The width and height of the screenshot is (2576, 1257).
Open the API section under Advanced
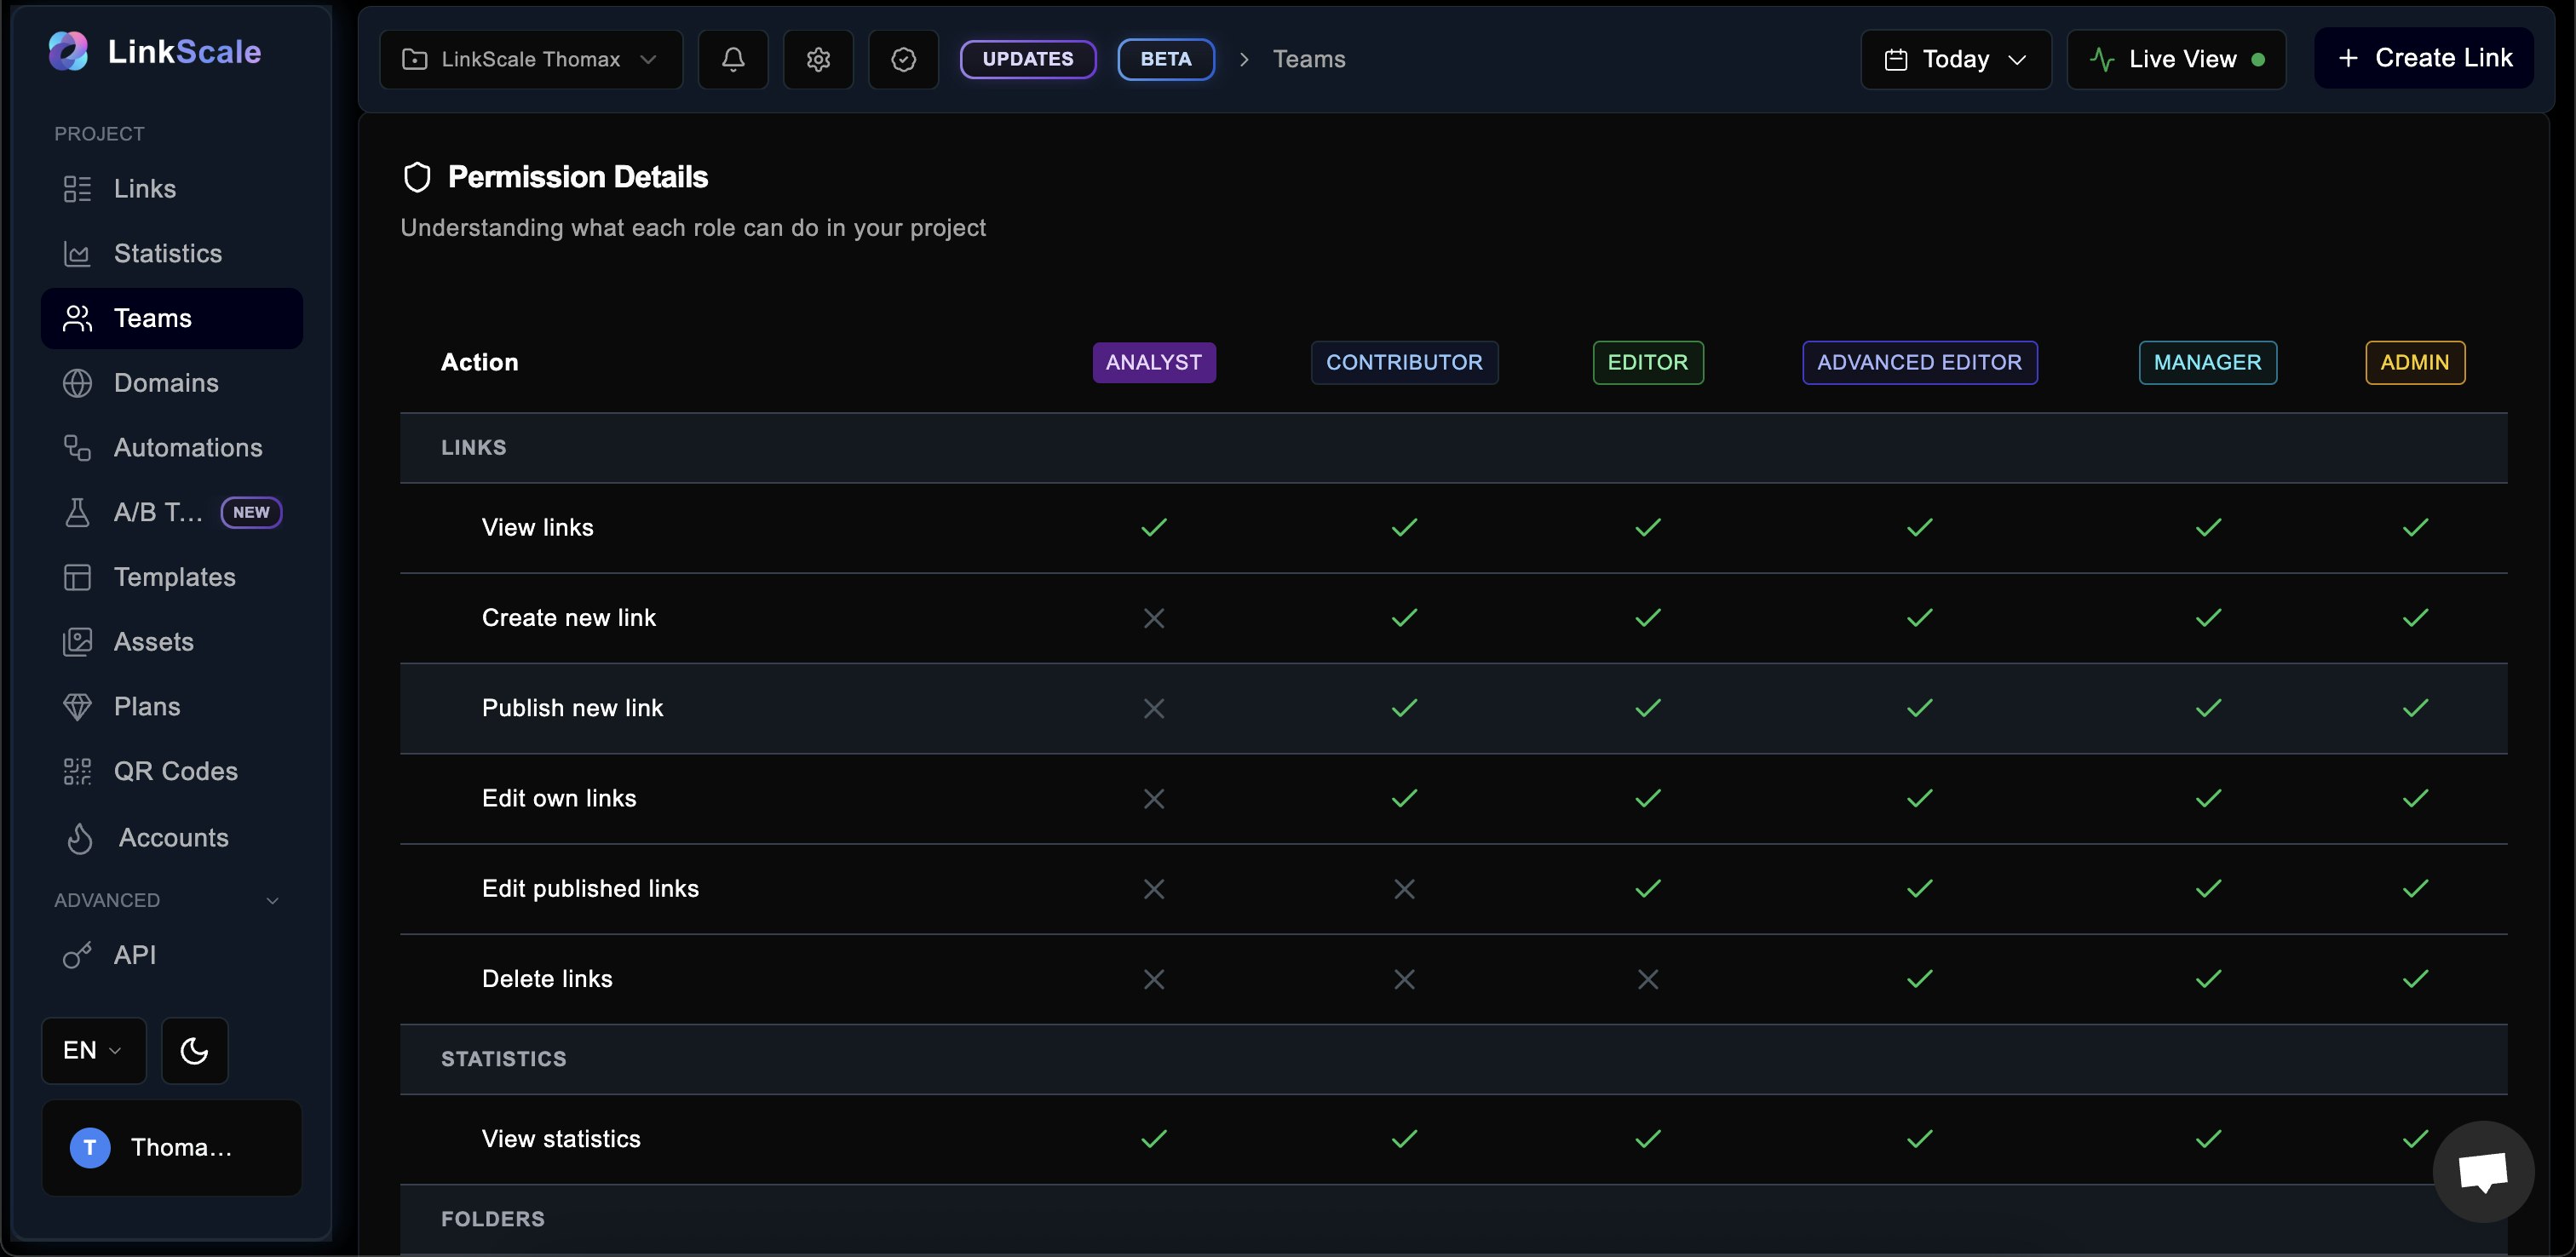point(135,954)
